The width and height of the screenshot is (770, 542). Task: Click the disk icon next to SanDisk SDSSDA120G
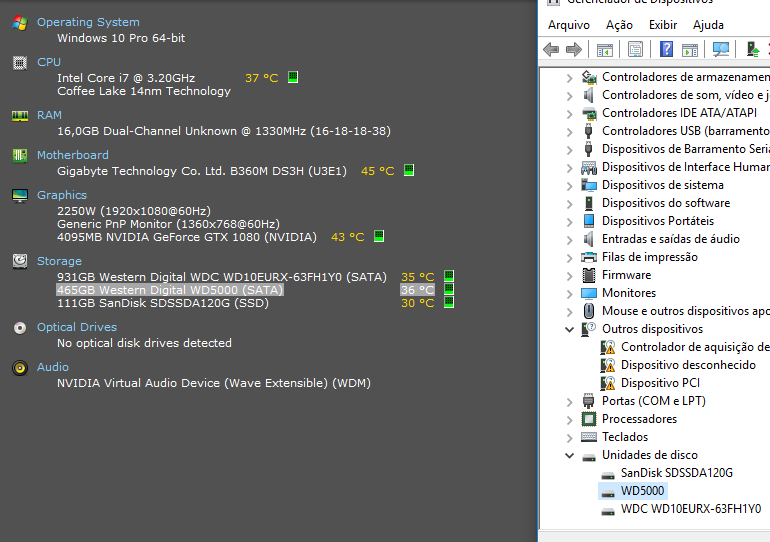coord(608,475)
